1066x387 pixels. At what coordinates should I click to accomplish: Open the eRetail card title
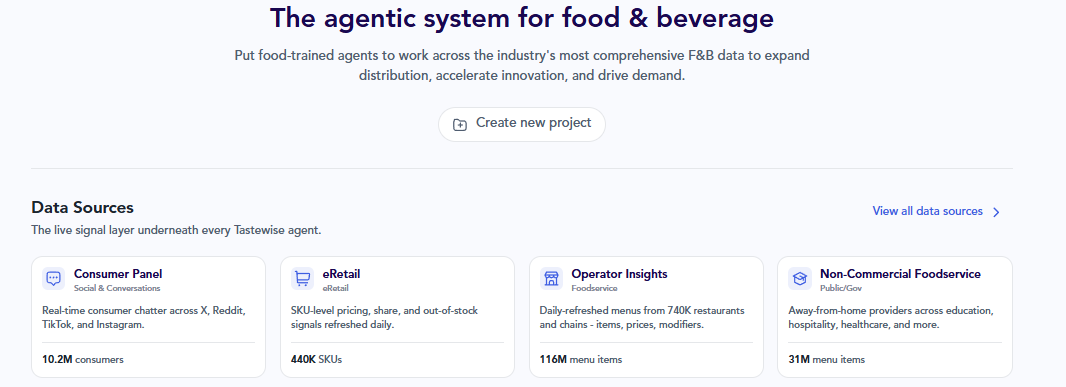341,274
